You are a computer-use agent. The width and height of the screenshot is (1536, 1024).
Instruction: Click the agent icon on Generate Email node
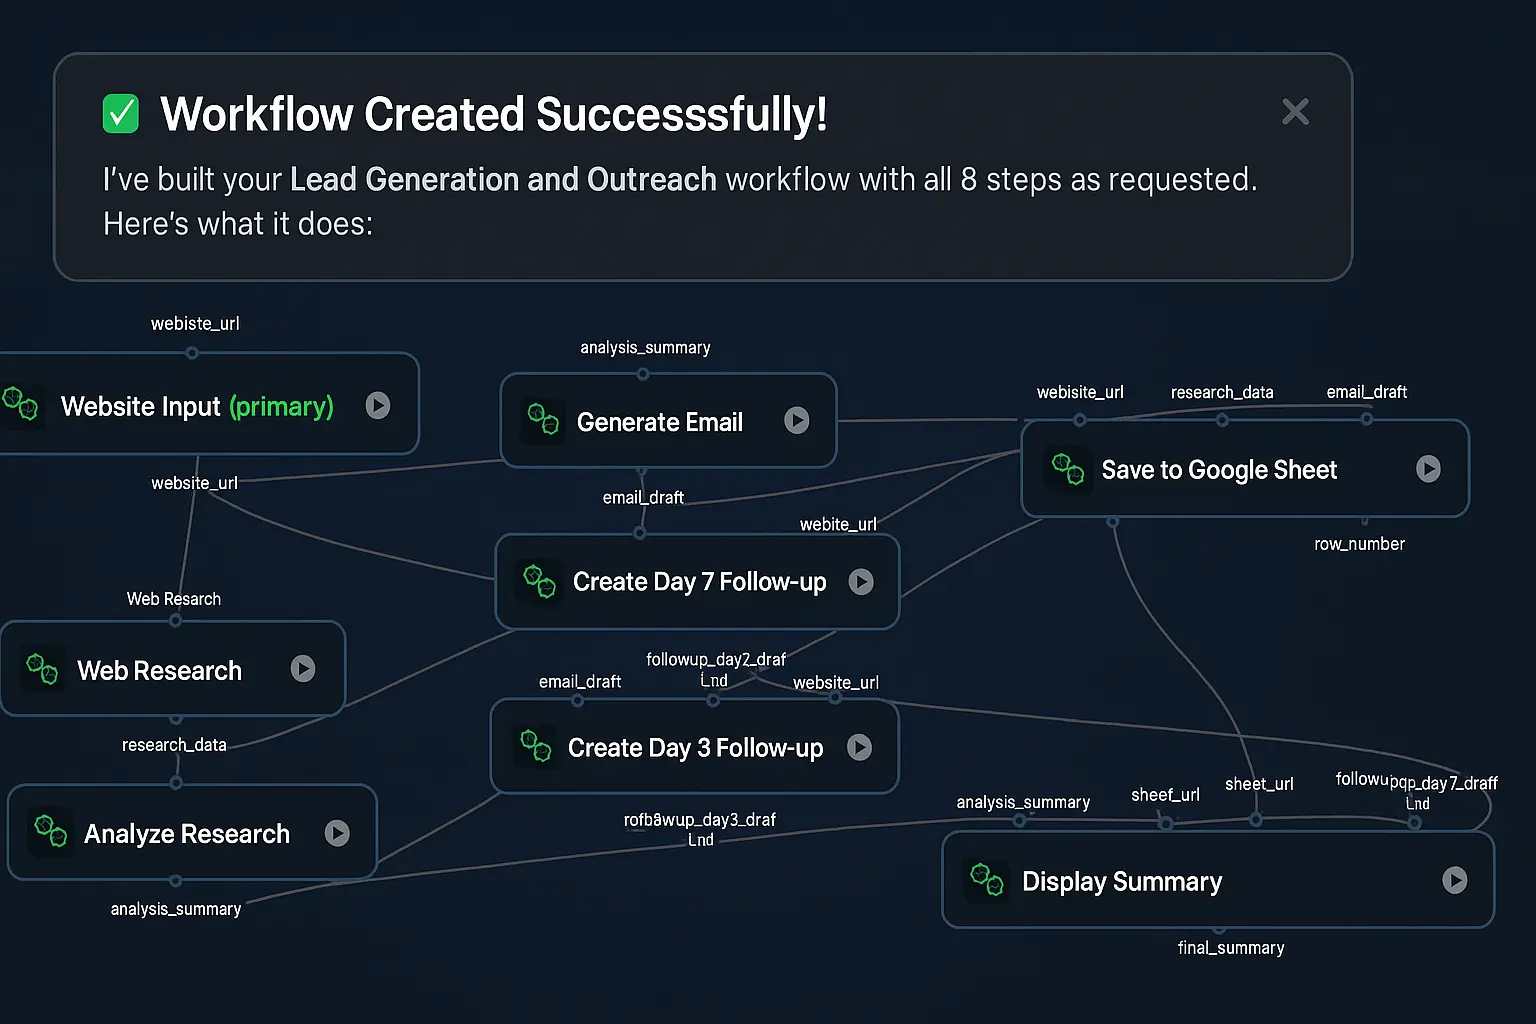point(543,421)
